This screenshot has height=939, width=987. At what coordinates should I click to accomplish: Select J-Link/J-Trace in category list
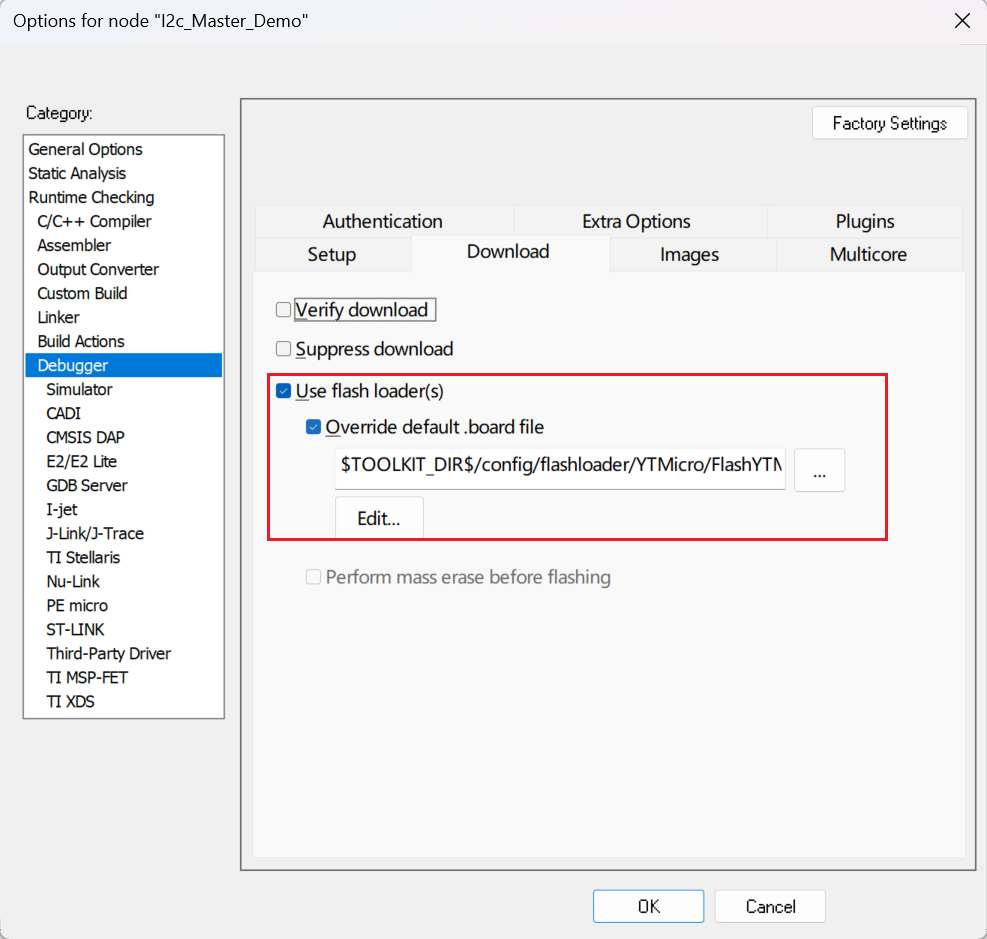point(95,533)
